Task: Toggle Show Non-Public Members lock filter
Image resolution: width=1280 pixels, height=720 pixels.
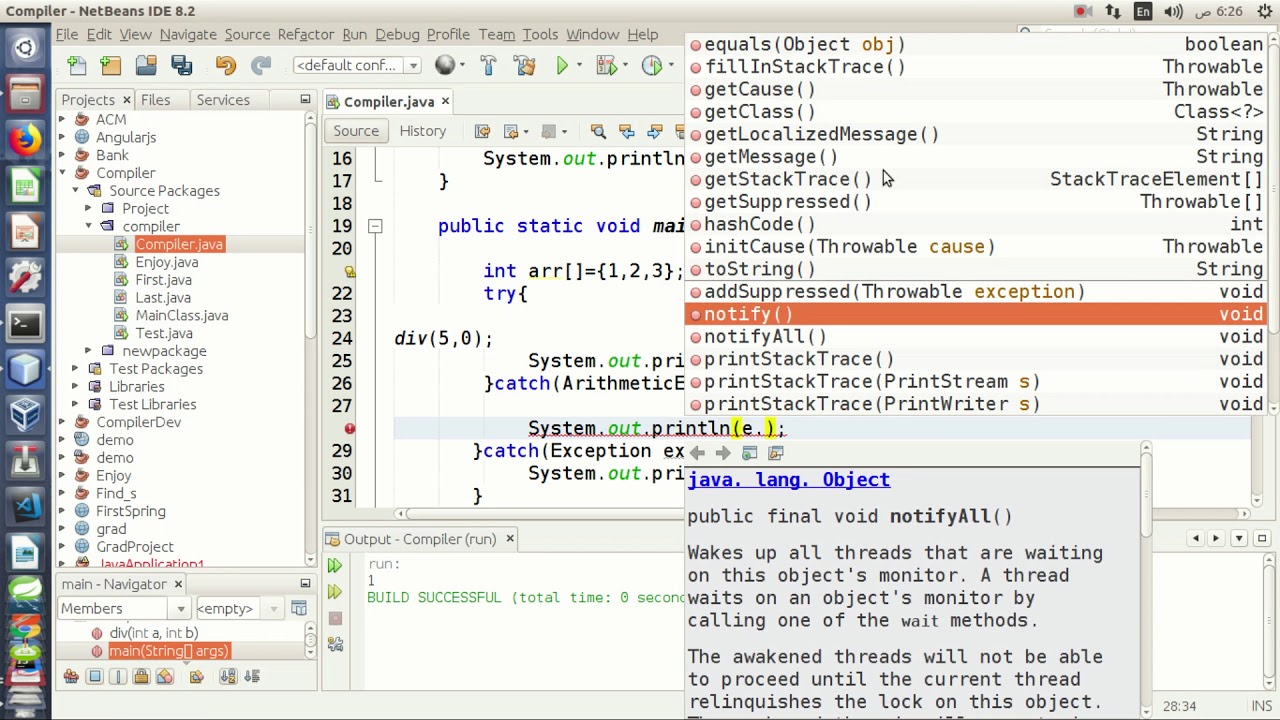Action: click(141, 677)
